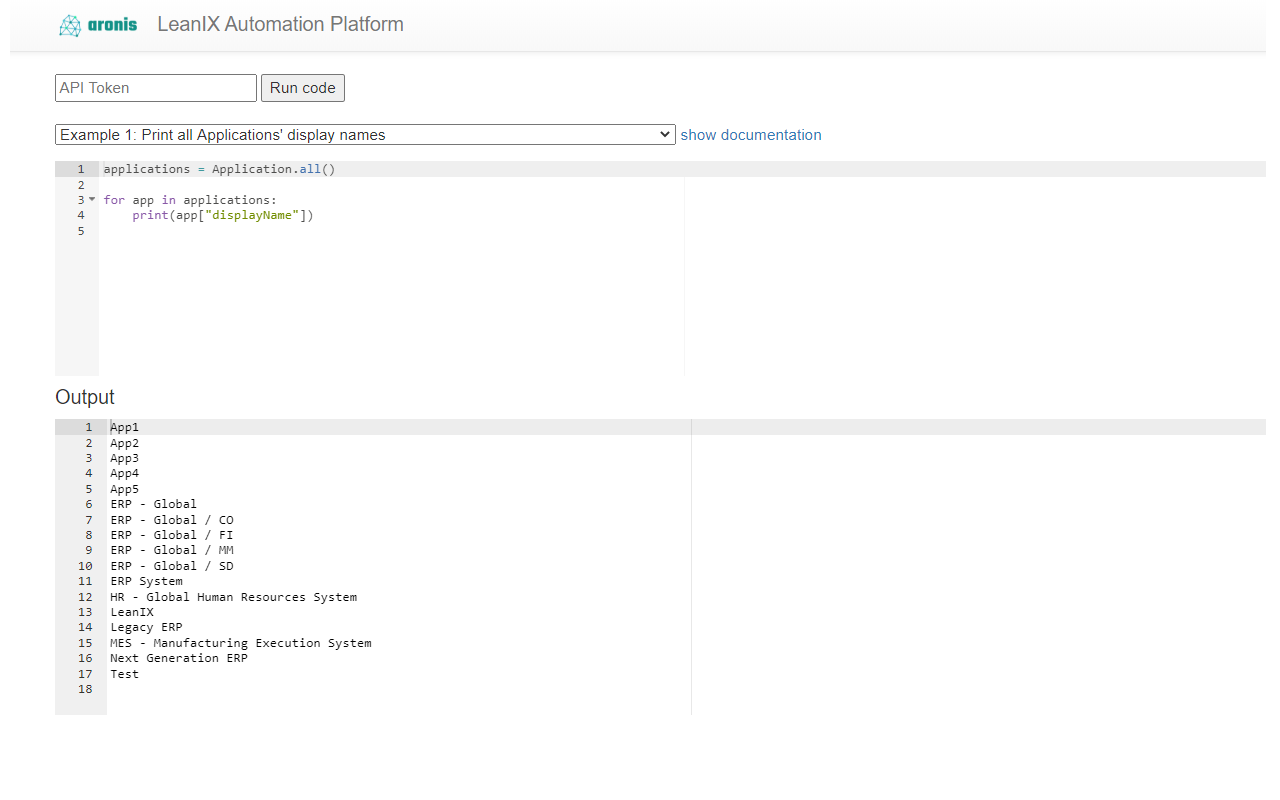The width and height of the screenshot is (1280, 800).
Task: Run the code with Run code button
Action: tap(303, 88)
